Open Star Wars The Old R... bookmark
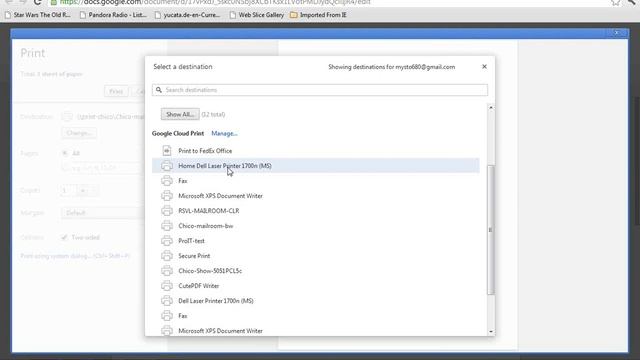640x360 pixels. 38,15
